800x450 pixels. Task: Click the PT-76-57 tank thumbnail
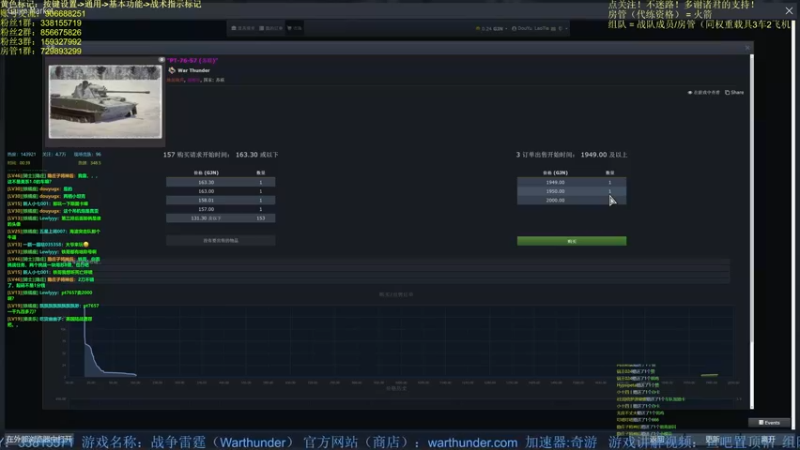click(x=105, y=102)
